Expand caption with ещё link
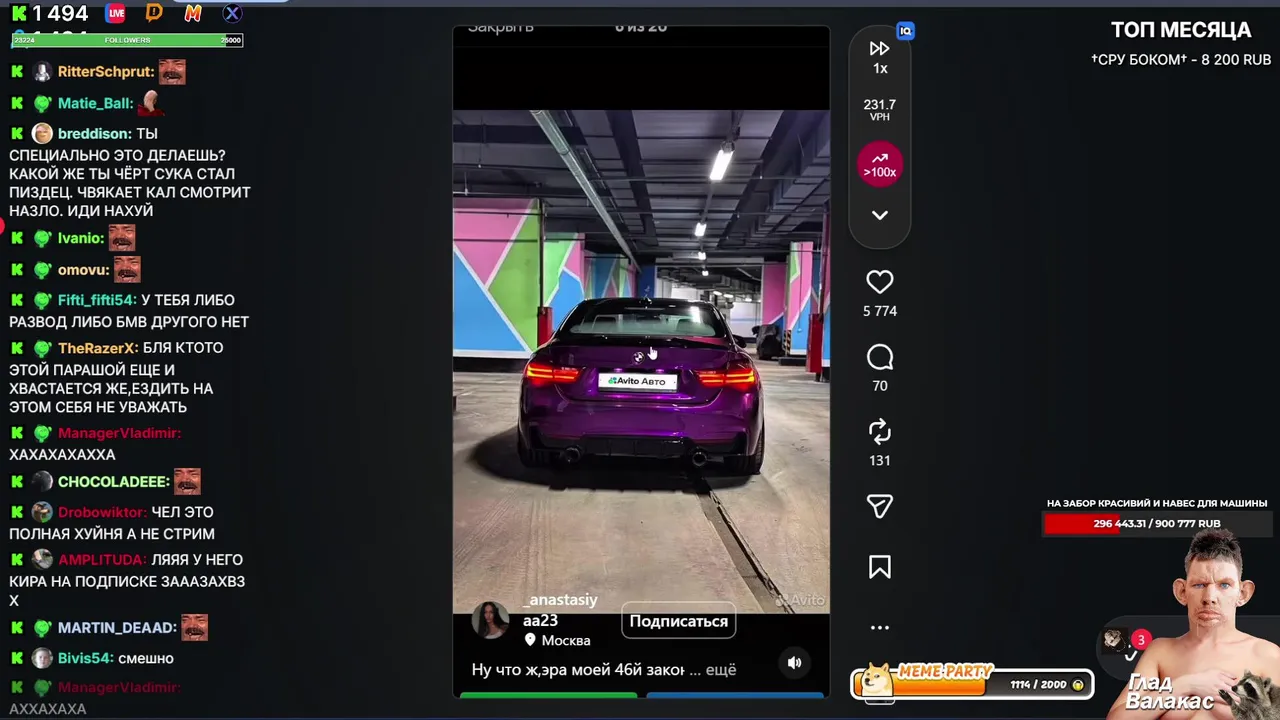This screenshot has width=1280, height=720. (720, 670)
